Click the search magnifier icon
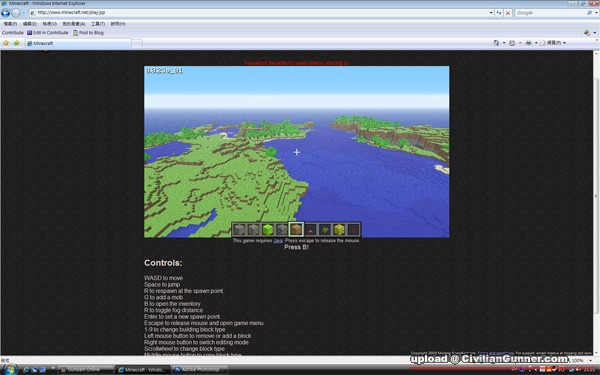Viewport: 600px width, 375px height. (x=589, y=13)
